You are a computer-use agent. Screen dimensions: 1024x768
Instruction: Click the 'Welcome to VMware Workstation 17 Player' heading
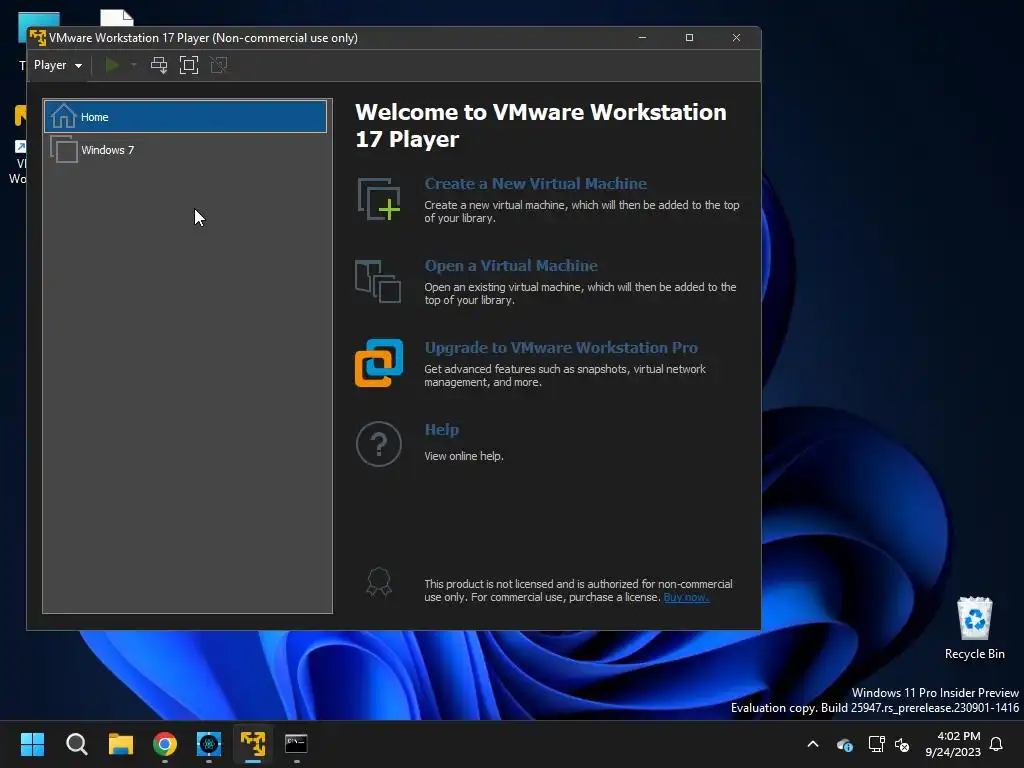click(541, 125)
